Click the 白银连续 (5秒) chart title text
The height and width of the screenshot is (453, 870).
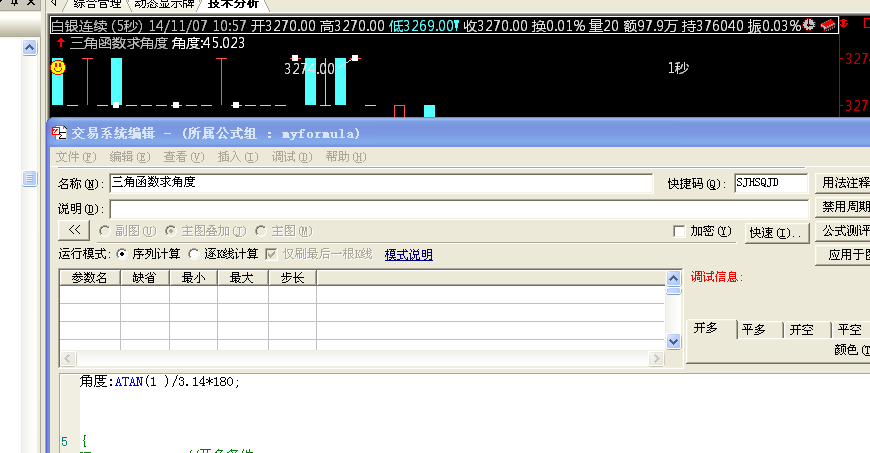point(97,26)
